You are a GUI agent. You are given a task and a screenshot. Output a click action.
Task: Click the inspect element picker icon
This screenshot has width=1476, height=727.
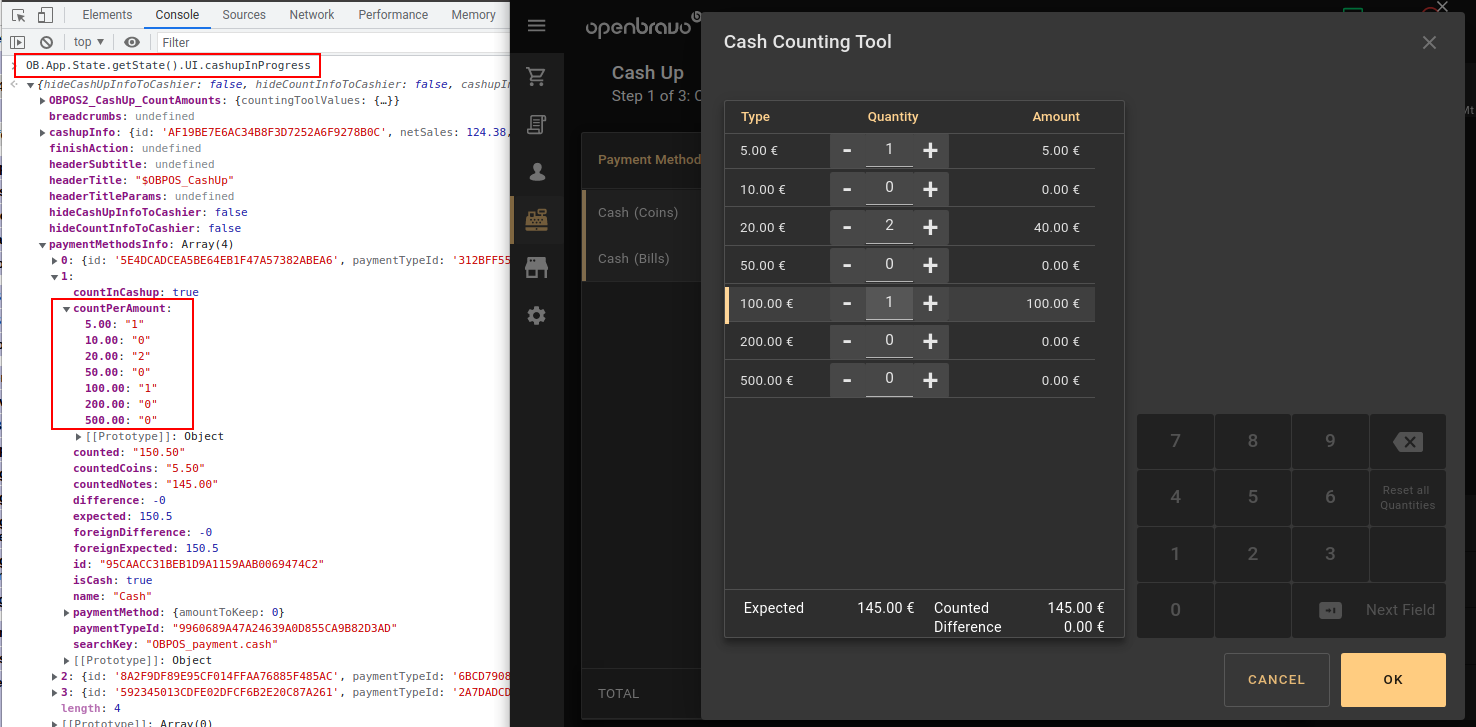(x=18, y=15)
